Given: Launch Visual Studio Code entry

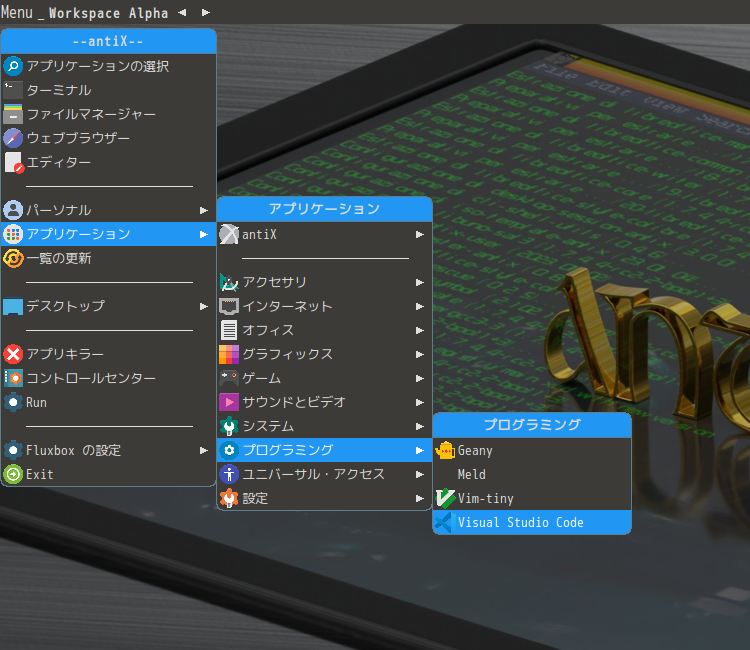Looking at the screenshot, I should point(532,522).
